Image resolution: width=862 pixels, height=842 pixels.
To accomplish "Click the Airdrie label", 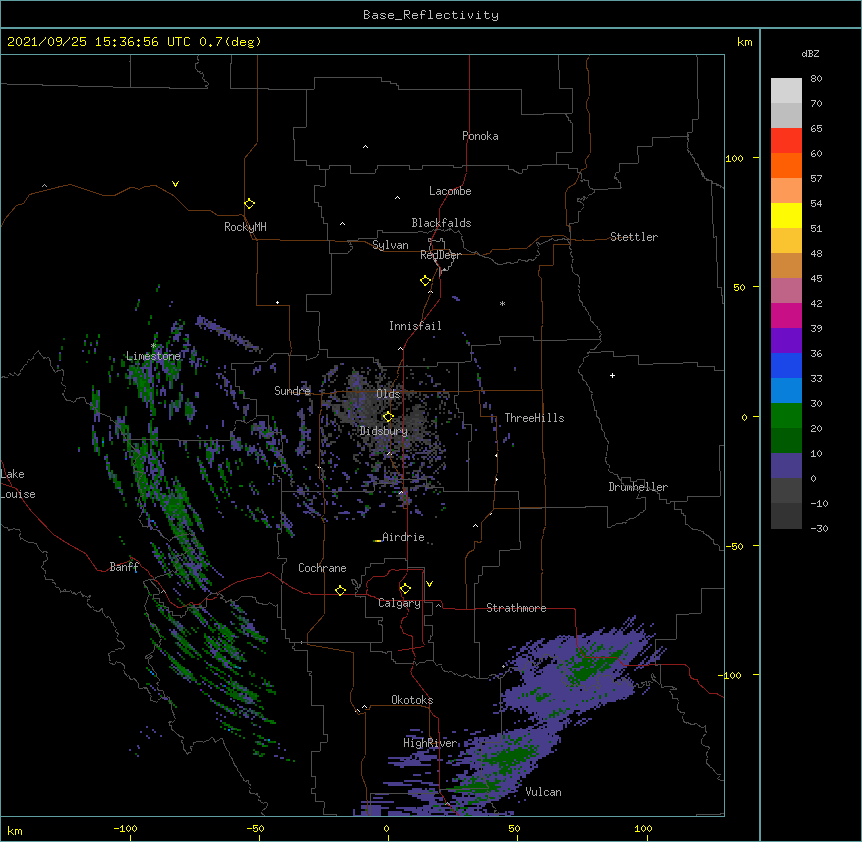I will click(402, 537).
